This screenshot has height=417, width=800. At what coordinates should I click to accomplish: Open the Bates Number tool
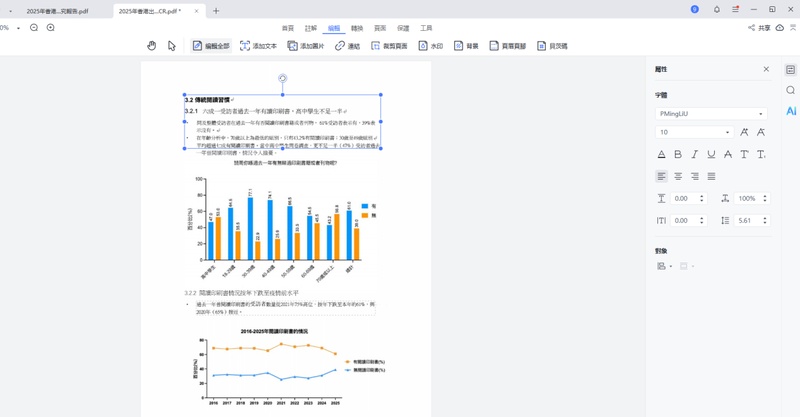[x=552, y=46]
